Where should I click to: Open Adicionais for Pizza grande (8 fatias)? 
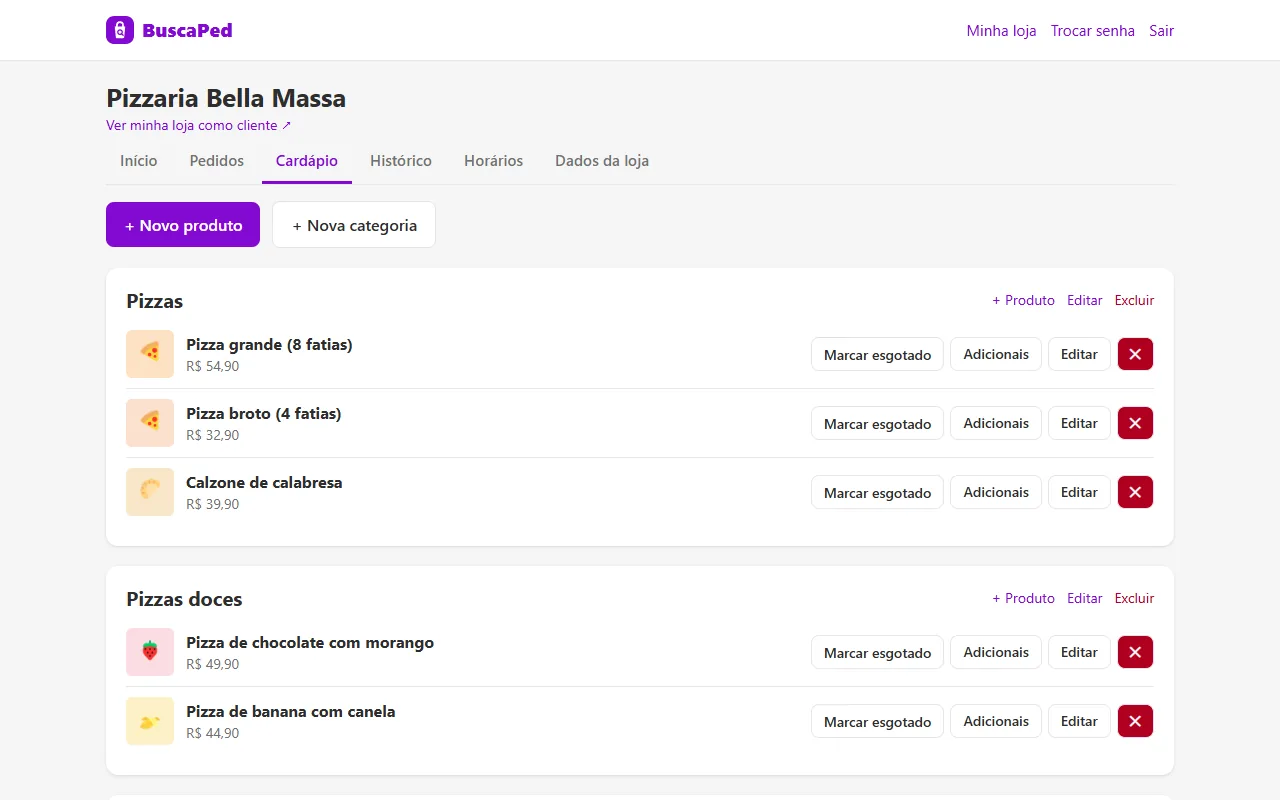(x=996, y=354)
